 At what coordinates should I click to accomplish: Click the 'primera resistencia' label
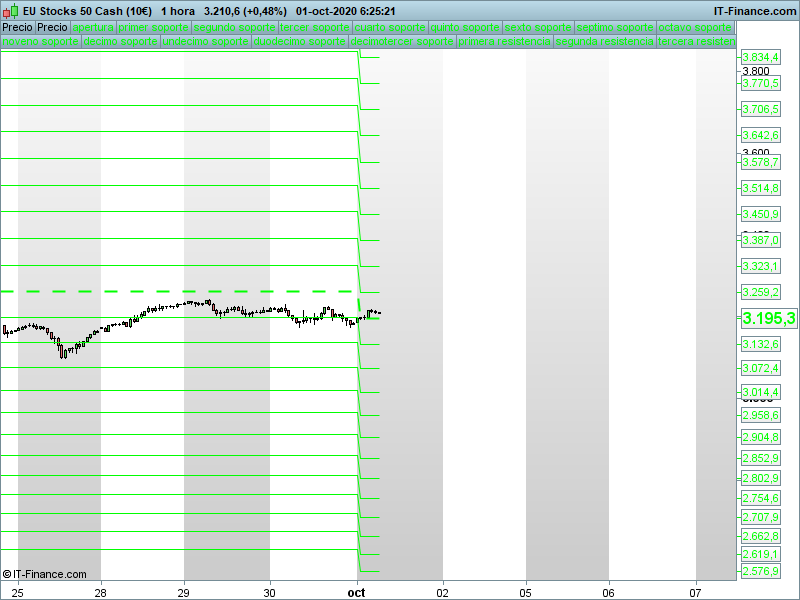(x=504, y=42)
